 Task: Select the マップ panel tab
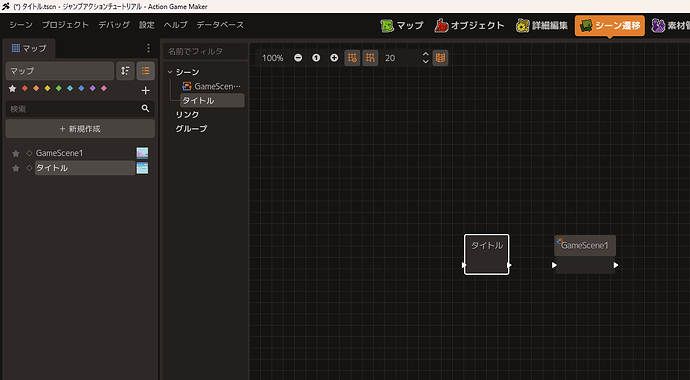tap(29, 48)
